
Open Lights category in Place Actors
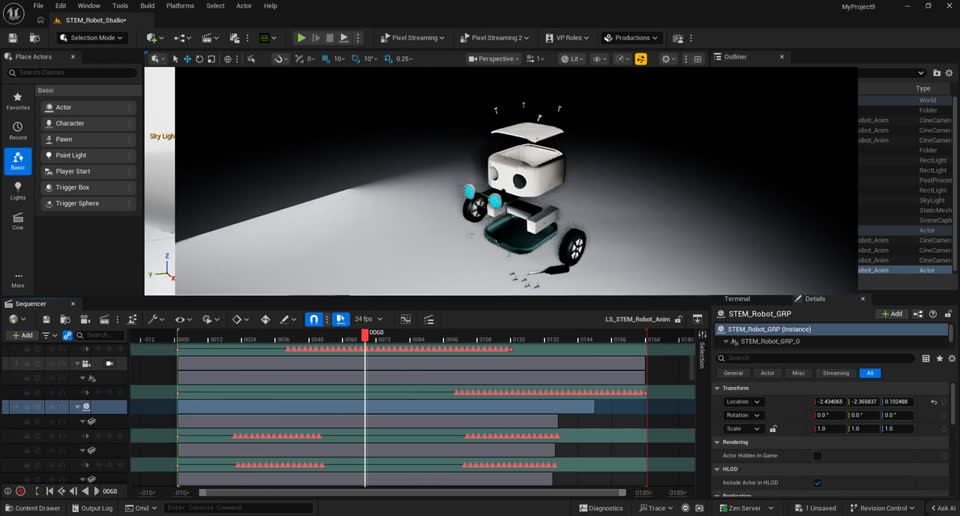click(18, 190)
